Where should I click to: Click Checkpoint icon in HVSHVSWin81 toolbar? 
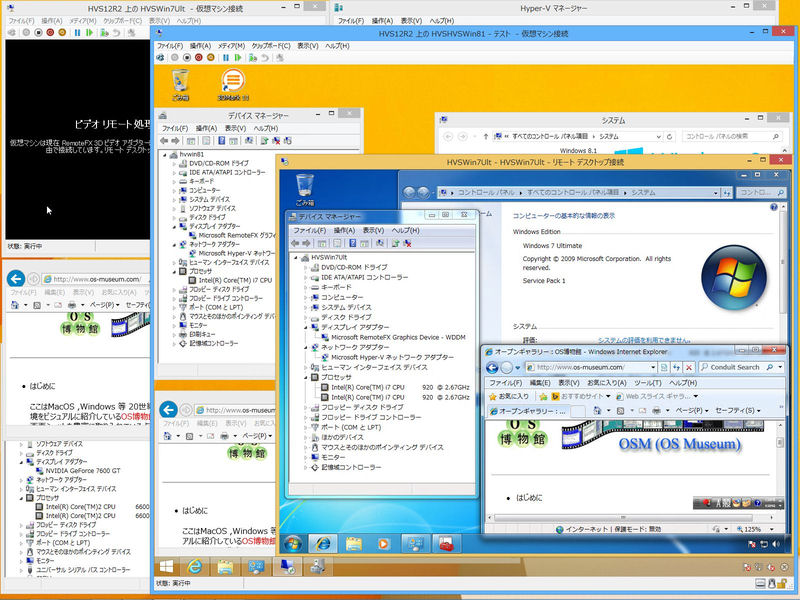click(x=253, y=58)
